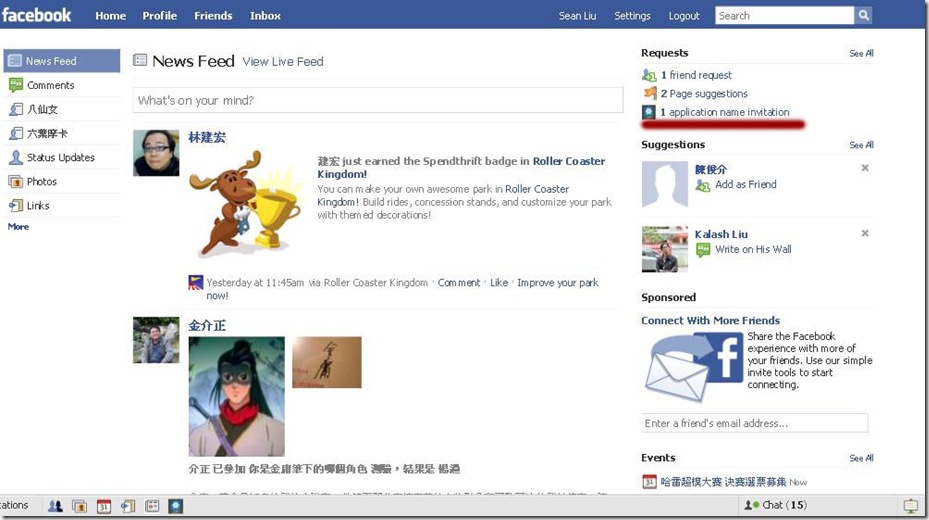Open the calligraphy signature thumbnail

326,362
